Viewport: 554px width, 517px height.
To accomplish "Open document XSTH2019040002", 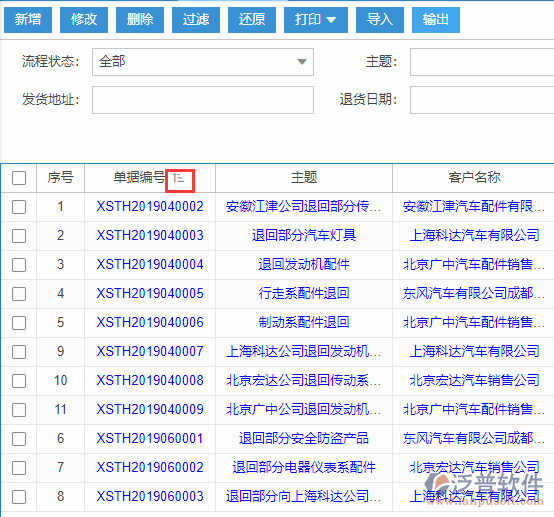I will coord(150,207).
